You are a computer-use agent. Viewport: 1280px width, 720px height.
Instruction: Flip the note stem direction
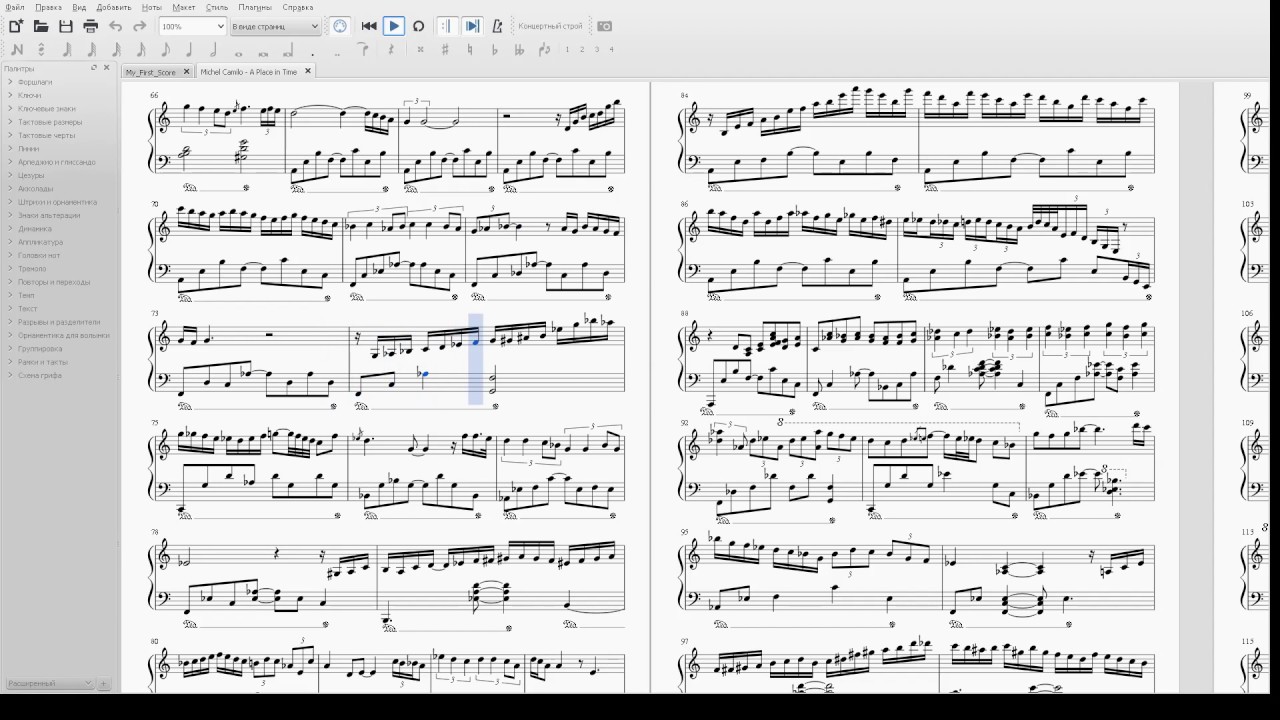[544, 49]
